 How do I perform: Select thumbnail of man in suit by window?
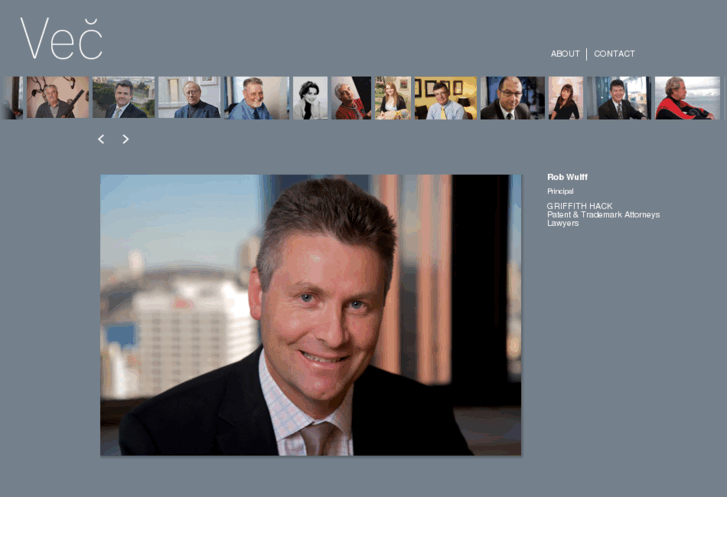pos(619,98)
